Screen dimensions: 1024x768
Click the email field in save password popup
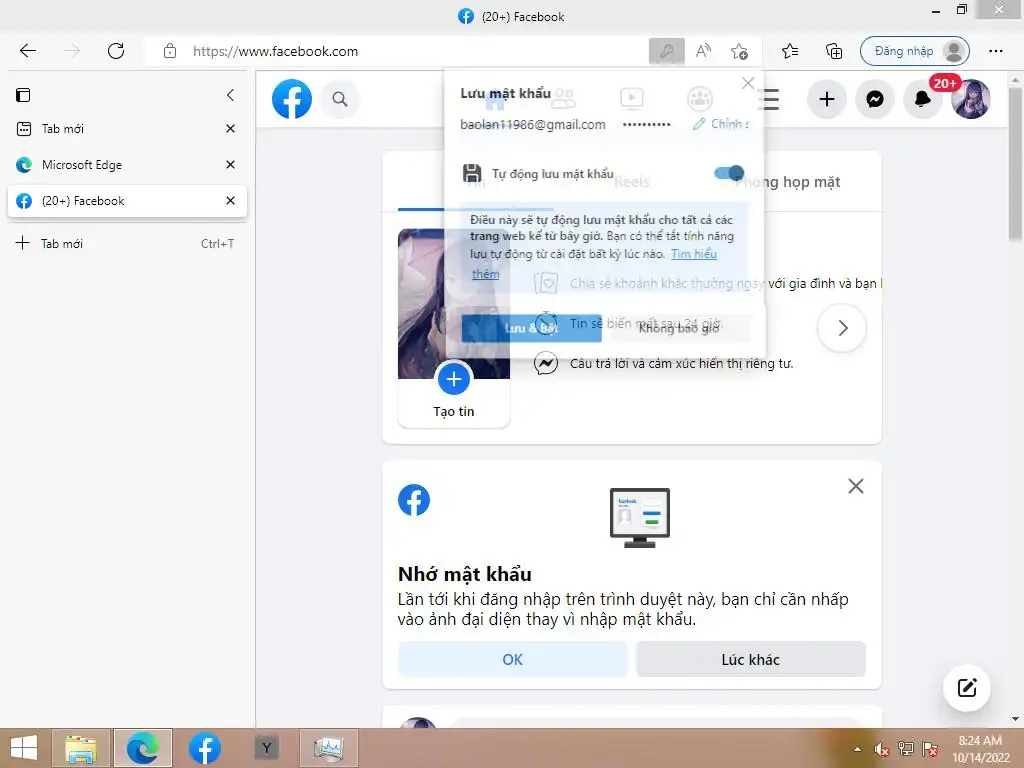(533, 124)
